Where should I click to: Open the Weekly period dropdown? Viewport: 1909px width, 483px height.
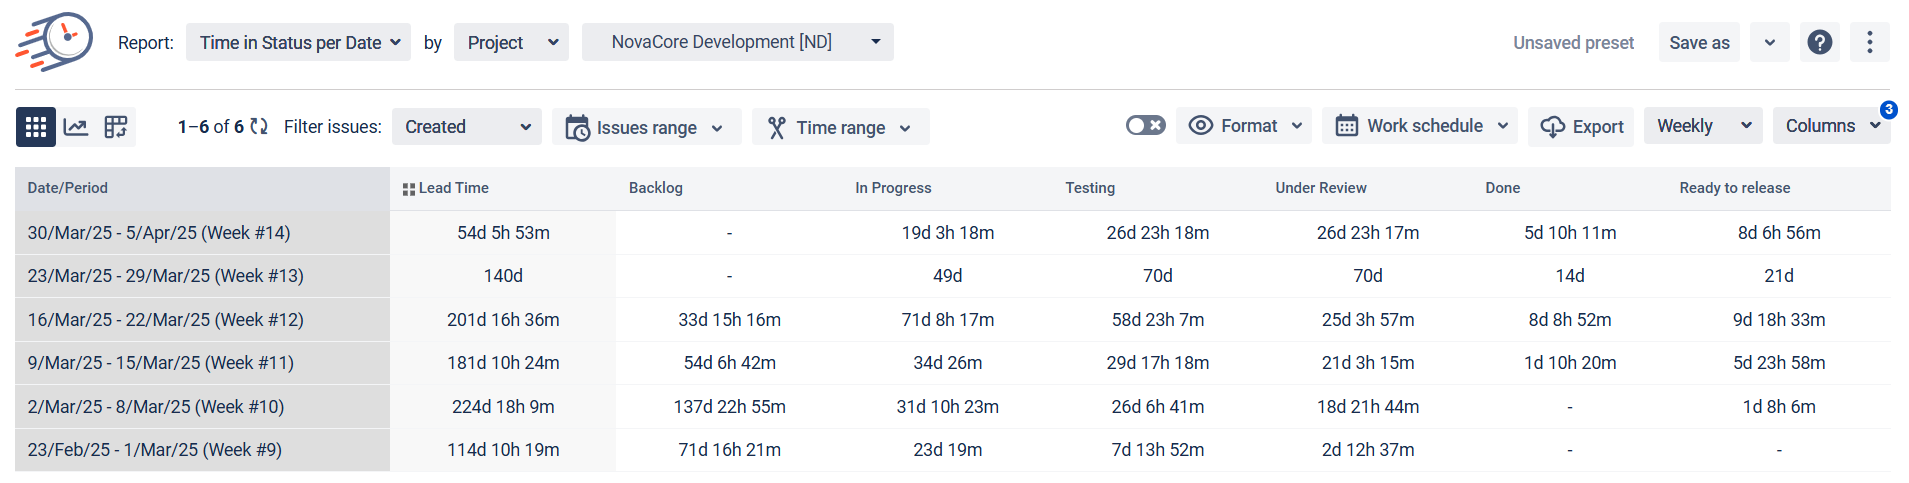(x=1703, y=126)
